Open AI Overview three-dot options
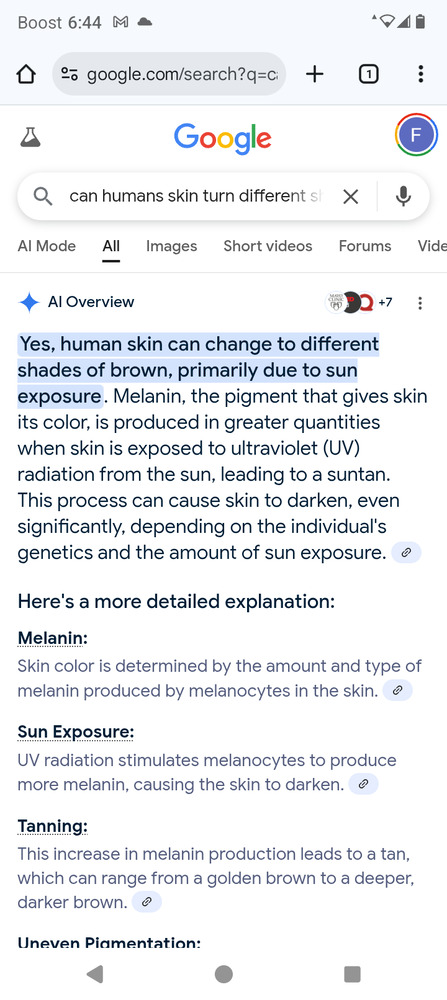This screenshot has height=1000, width=447. [420, 303]
